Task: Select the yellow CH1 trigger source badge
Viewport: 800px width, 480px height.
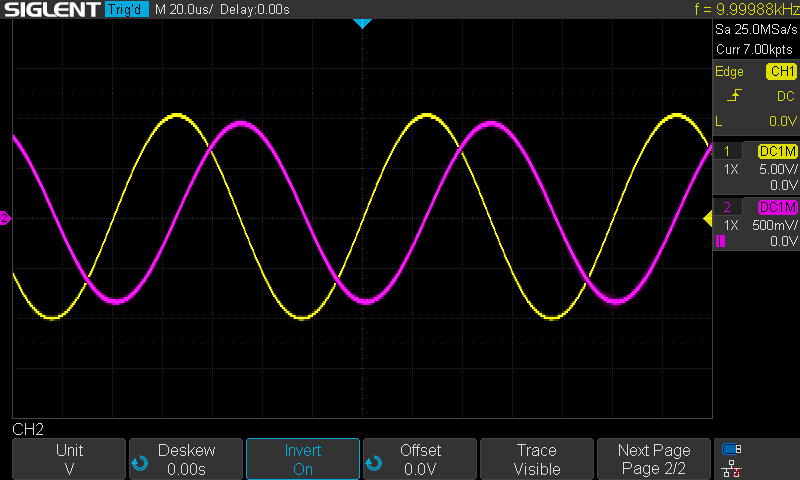Action: tap(781, 71)
